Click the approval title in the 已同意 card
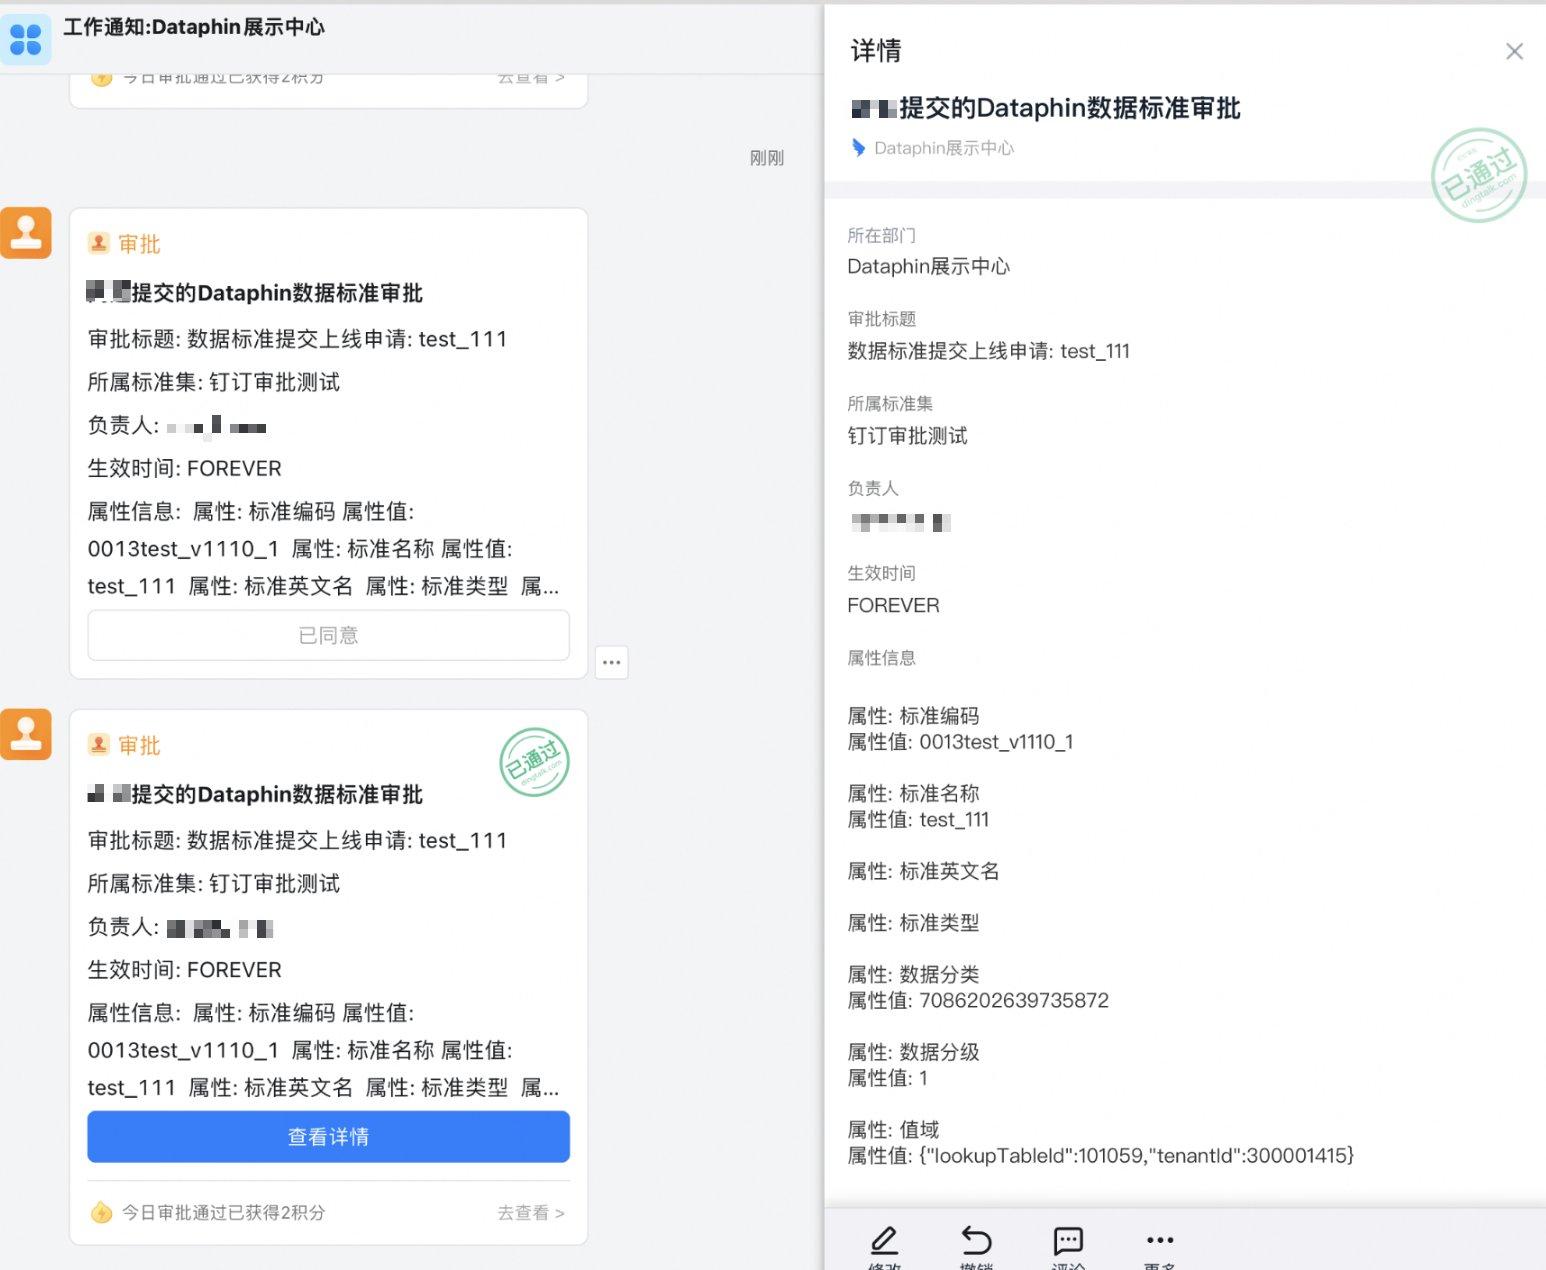The width and height of the screenshot is (1546, 1270). [x=255, y=293]
